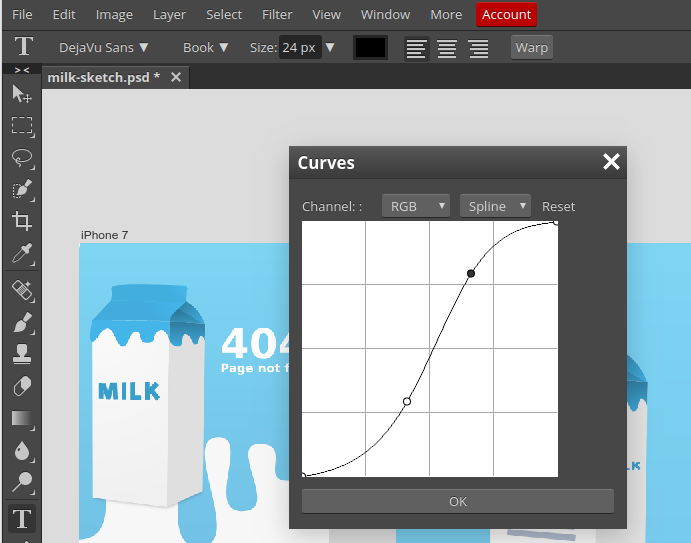Open the Book font style dropdown

click(205, 47)
